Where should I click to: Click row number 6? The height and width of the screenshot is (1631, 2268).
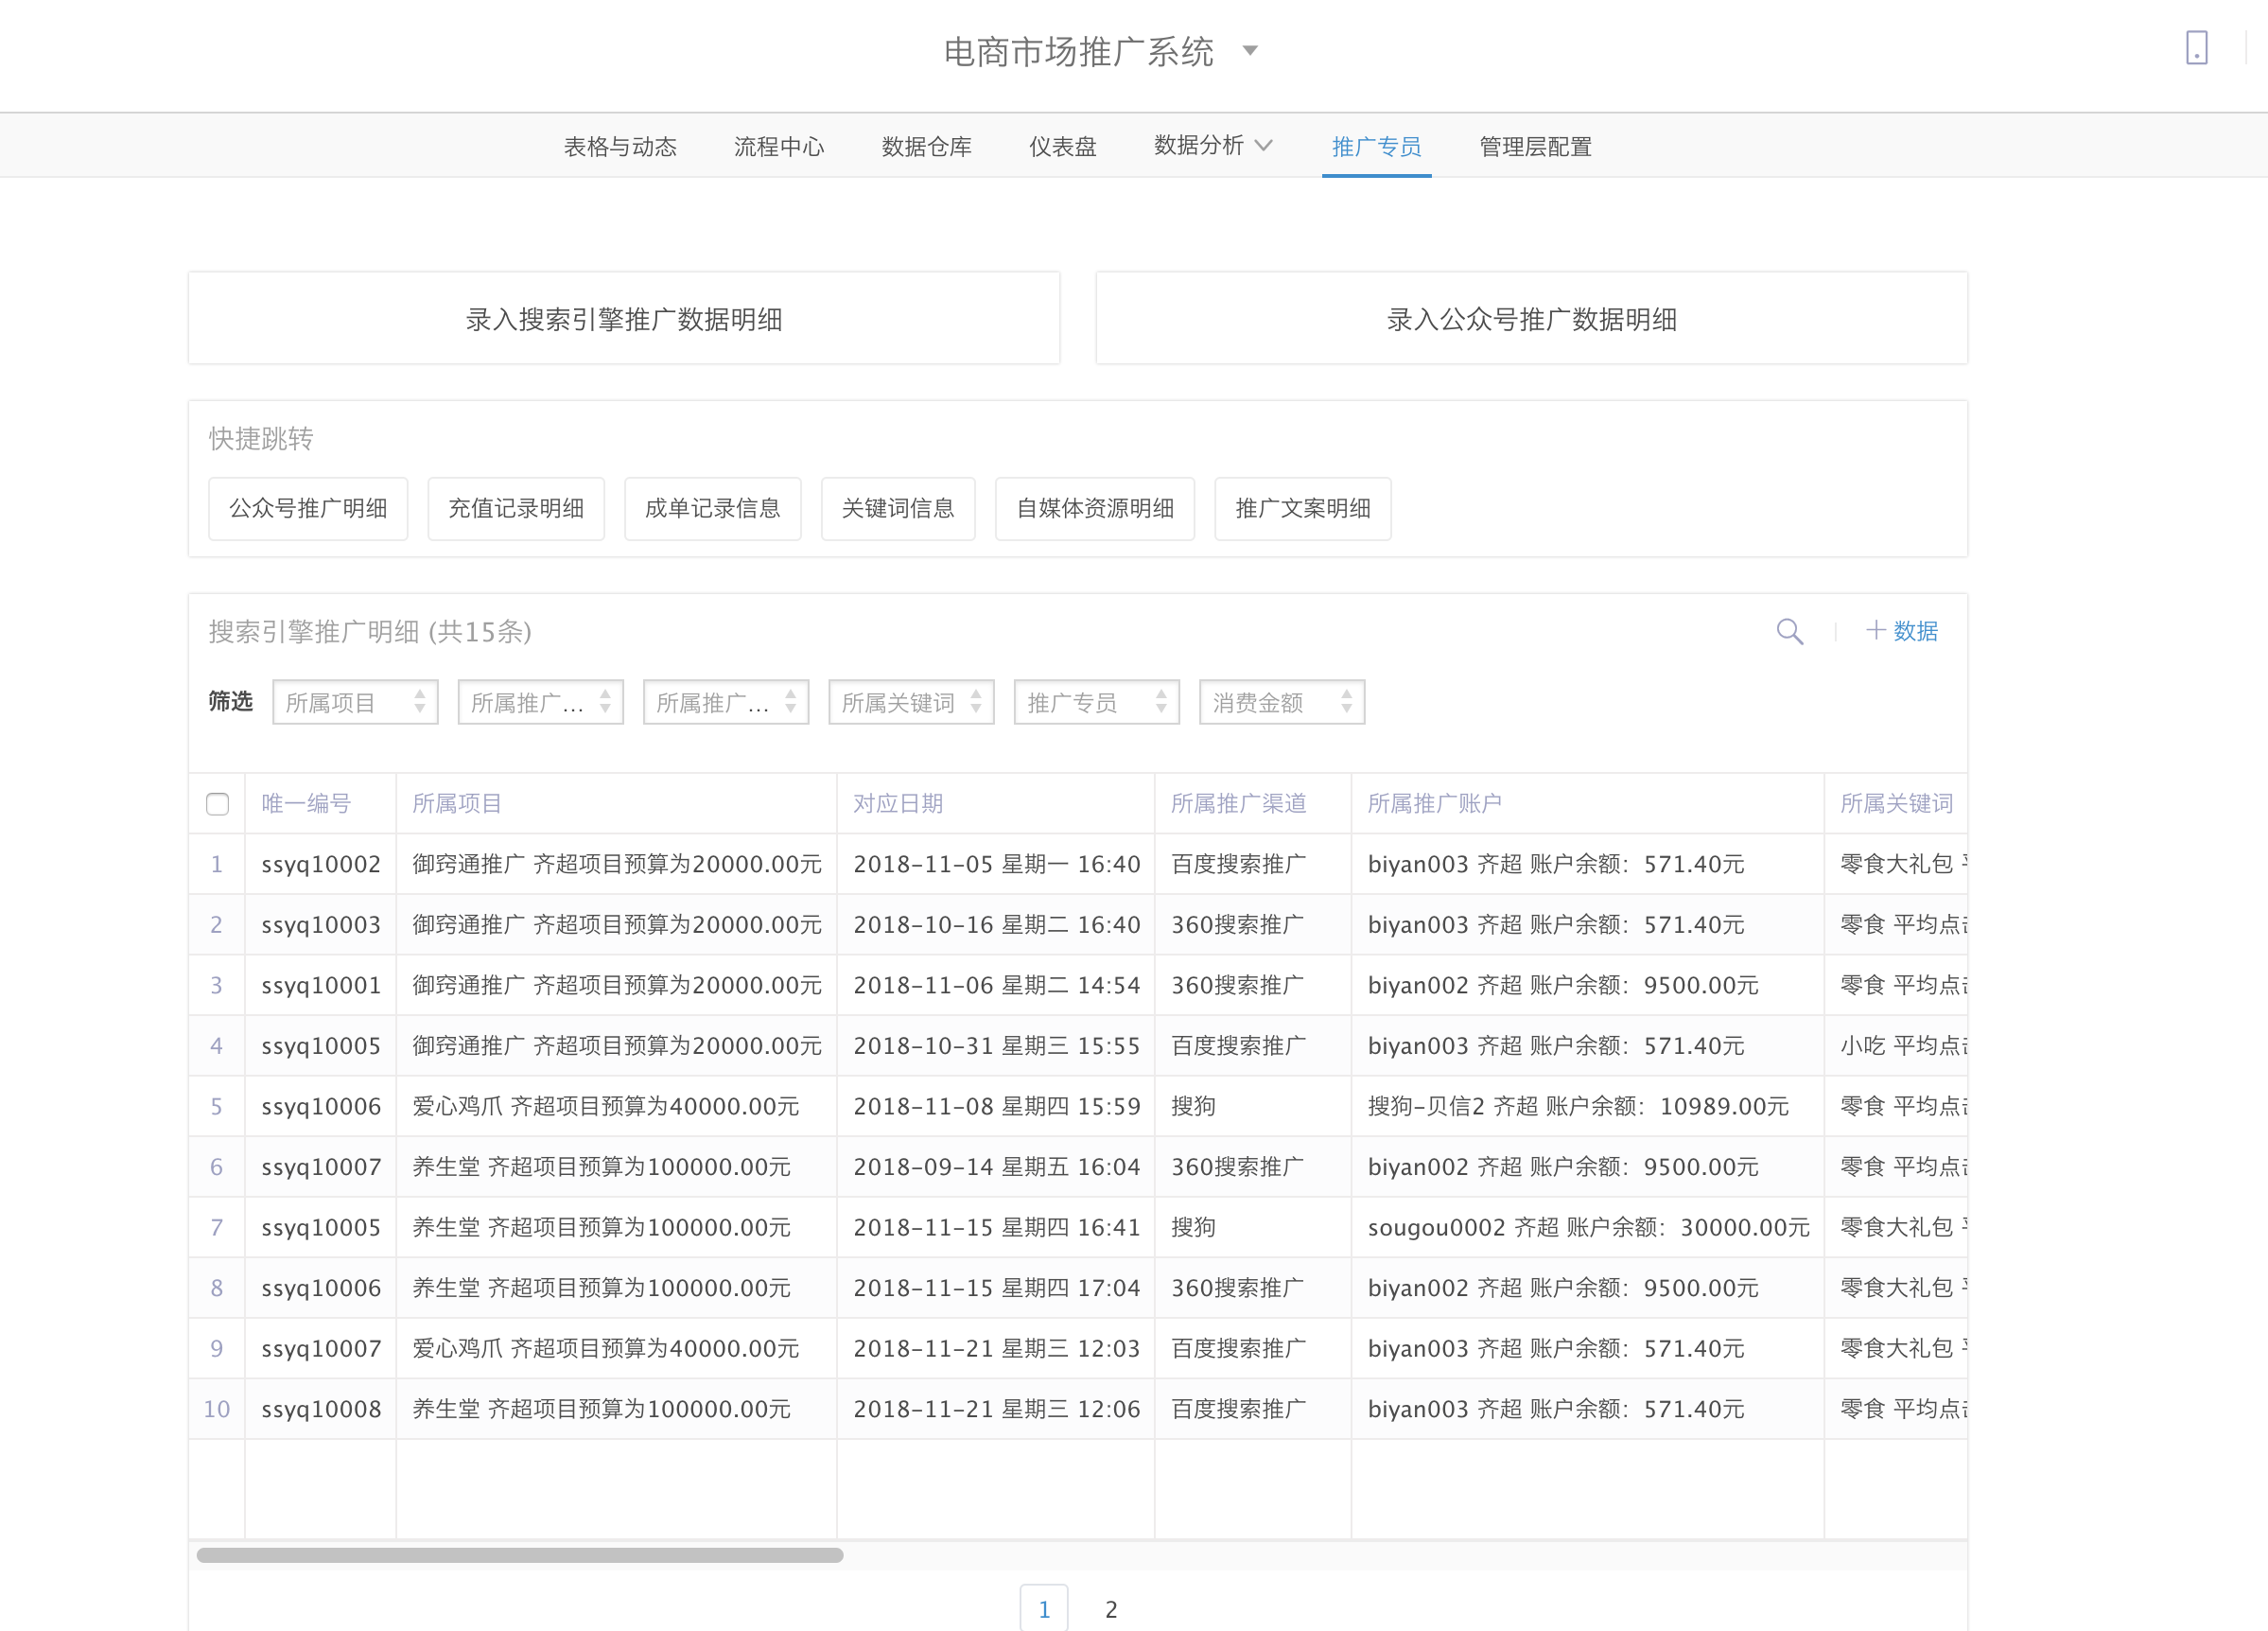tap(216, 1167)
